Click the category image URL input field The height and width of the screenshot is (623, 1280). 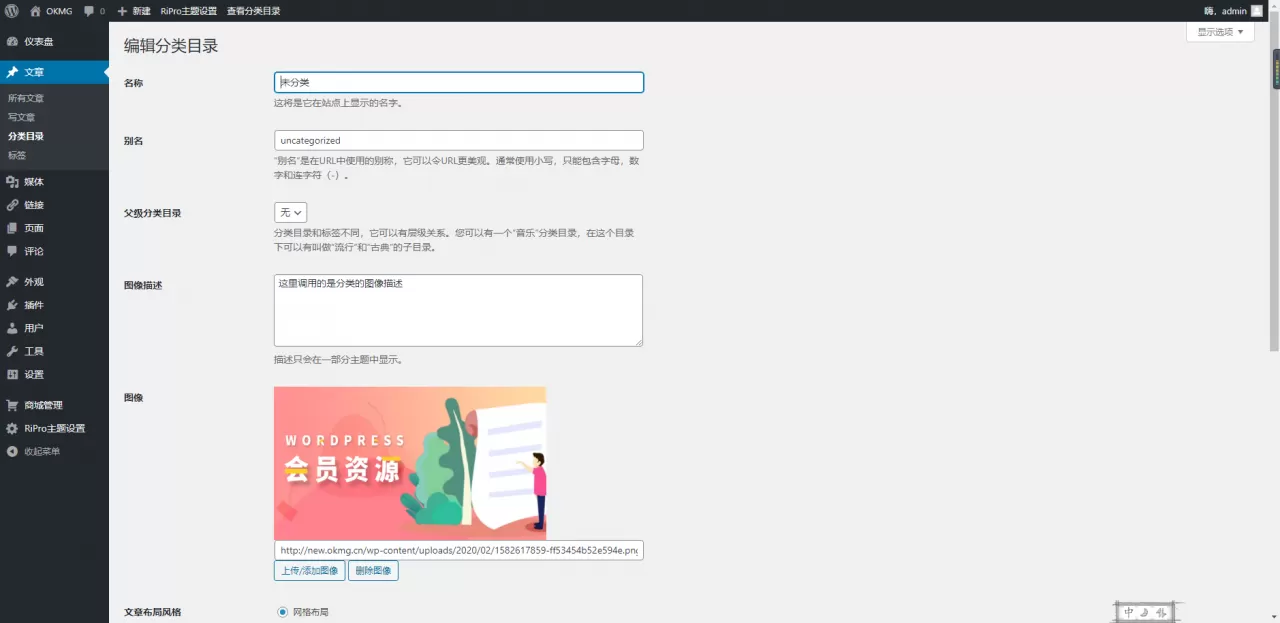click(x=458, y=550)
